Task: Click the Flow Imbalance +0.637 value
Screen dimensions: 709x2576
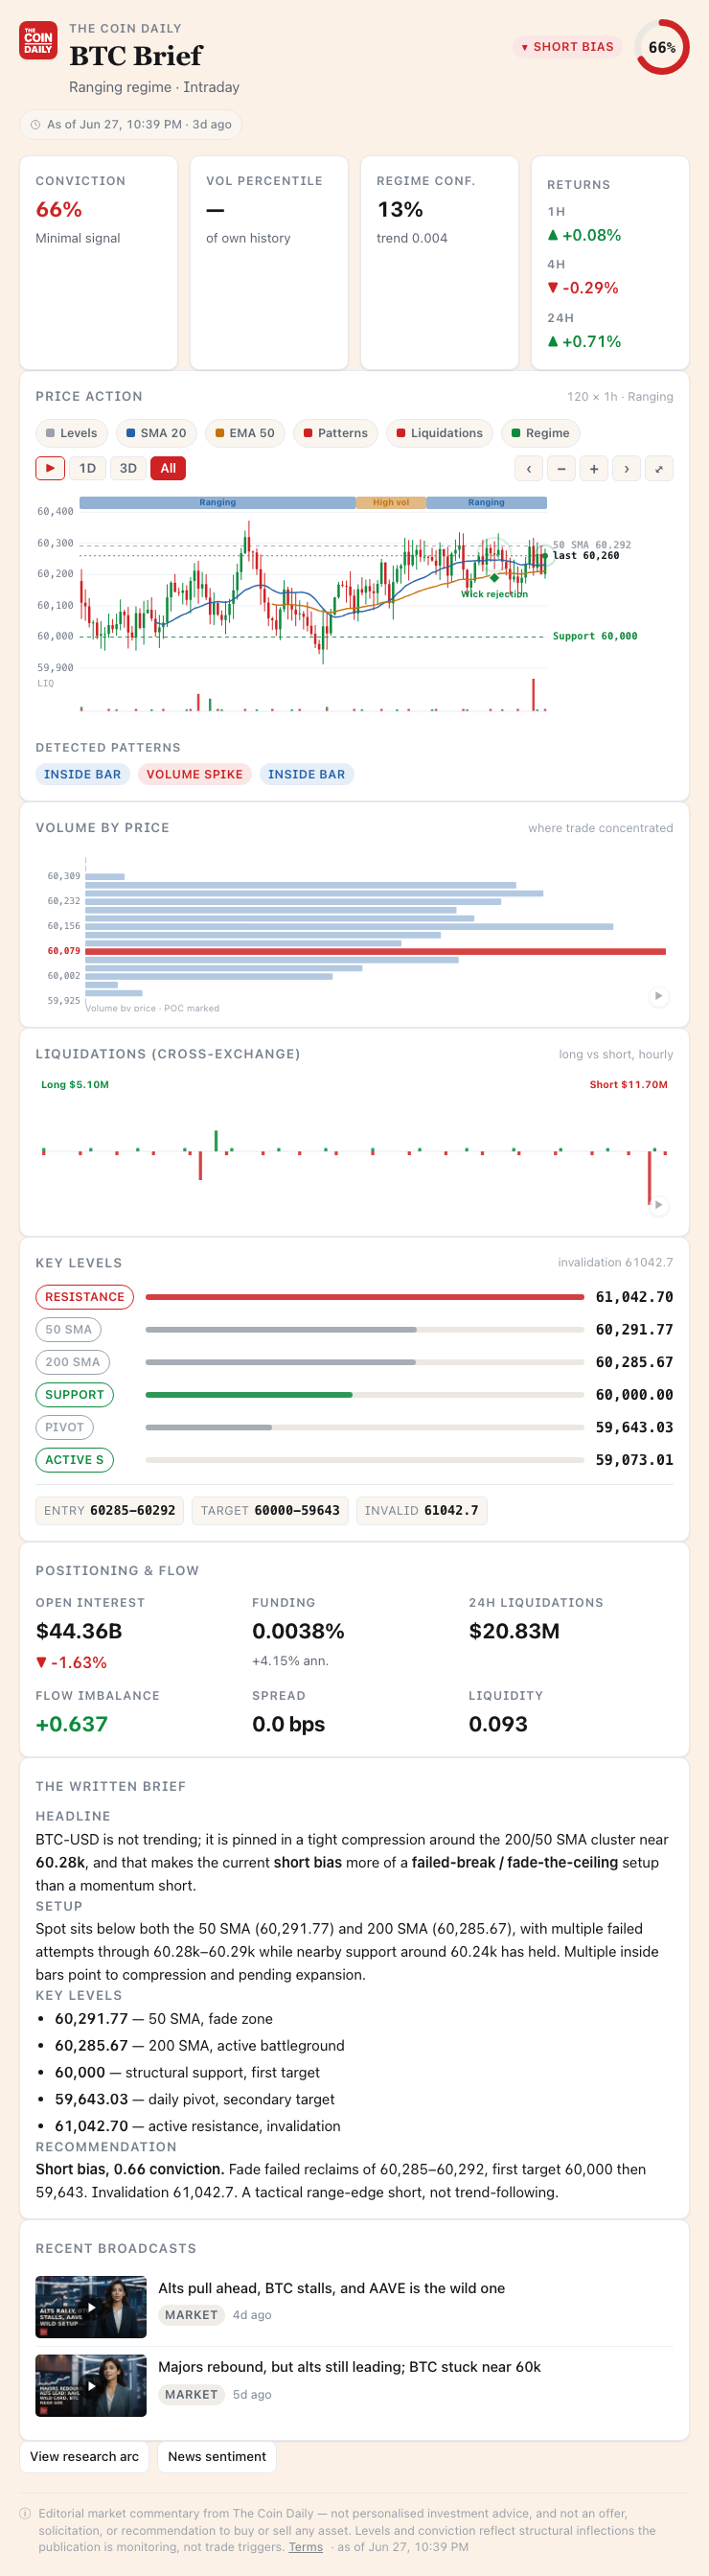Action: click(72, 1724)
